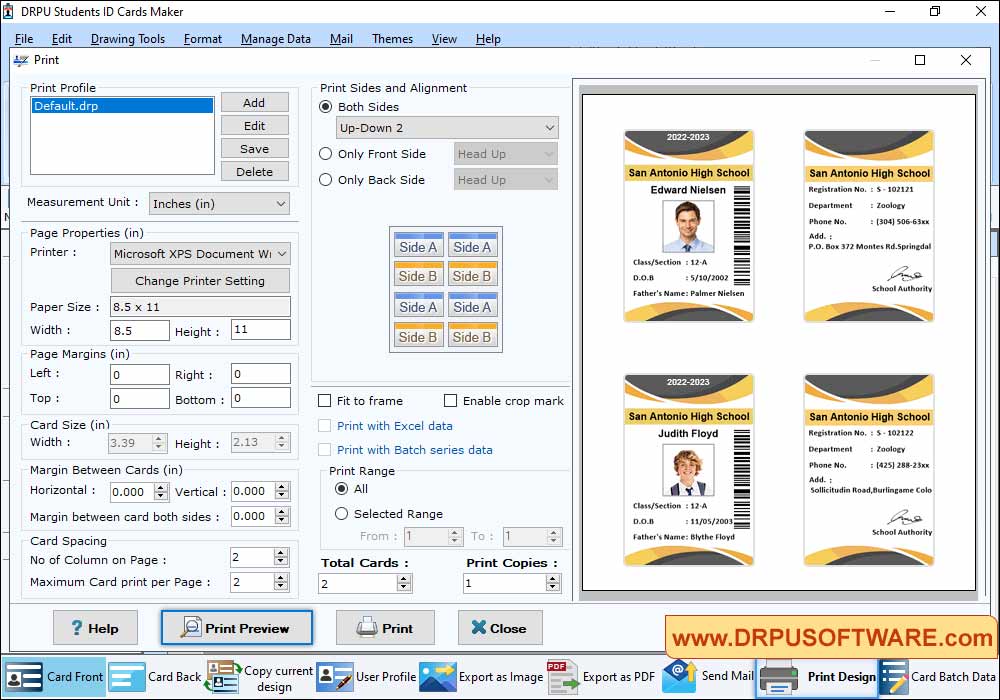Click the Help button with question mark

click(95, 628)
